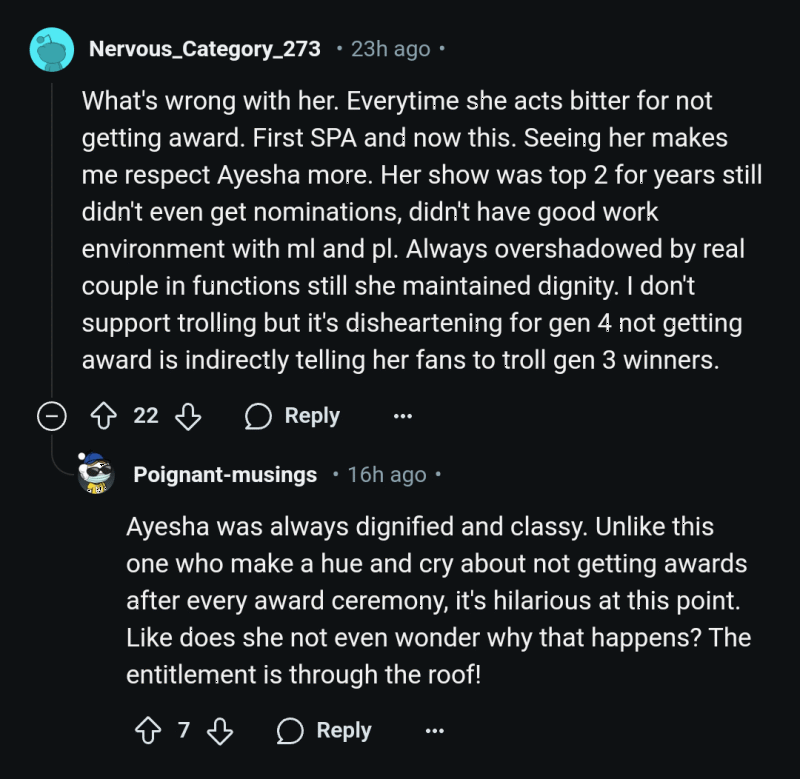Open more options for the first comment
Screen dimensions: 800x779
point(402,416)
